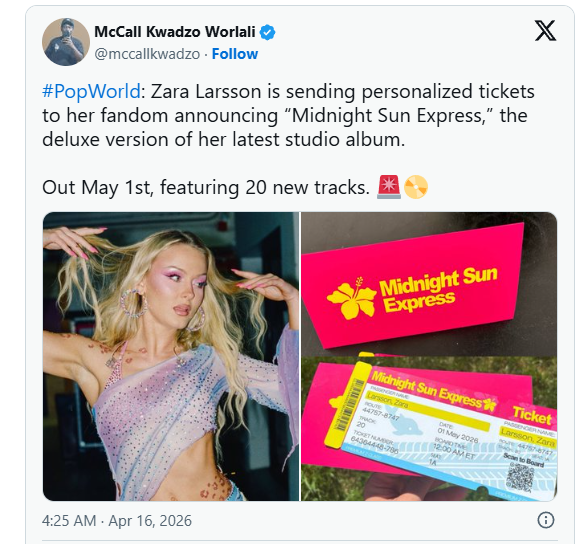
Task: Click the QR code on ticket stub
Action: click(x=521, y=478)
